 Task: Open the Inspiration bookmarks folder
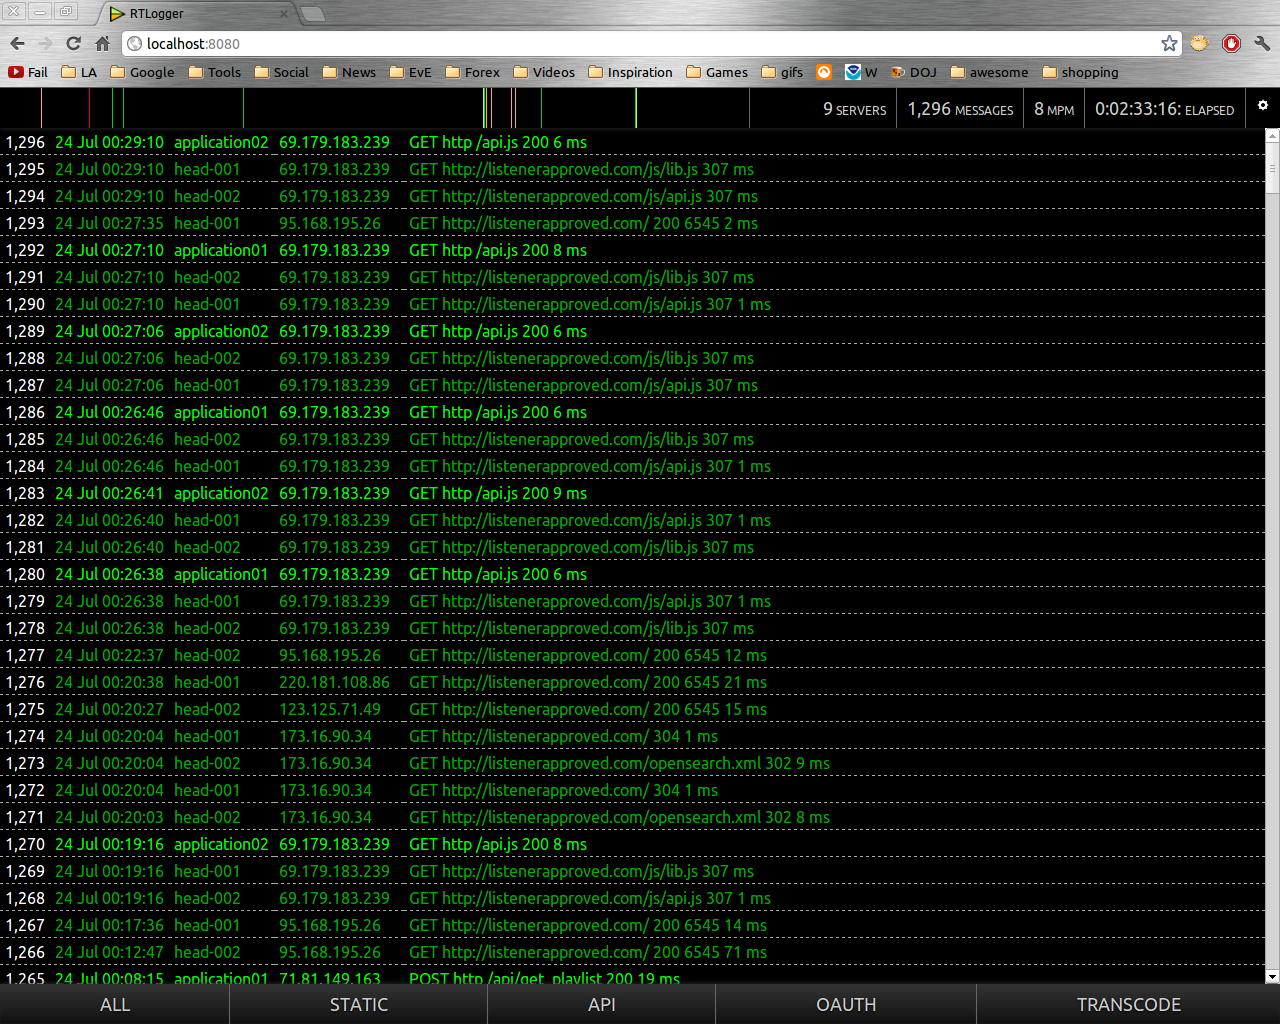coord(630,72)
